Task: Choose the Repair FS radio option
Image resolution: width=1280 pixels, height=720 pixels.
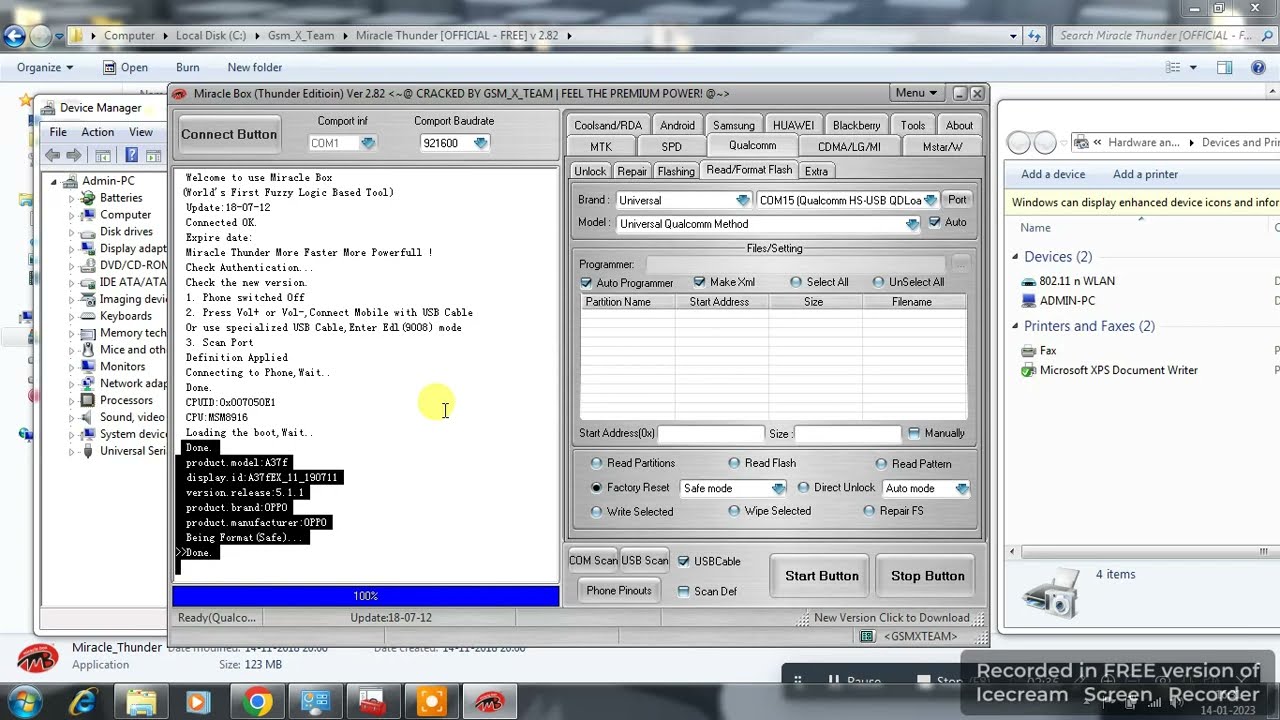Action: (x=869, y=511)
